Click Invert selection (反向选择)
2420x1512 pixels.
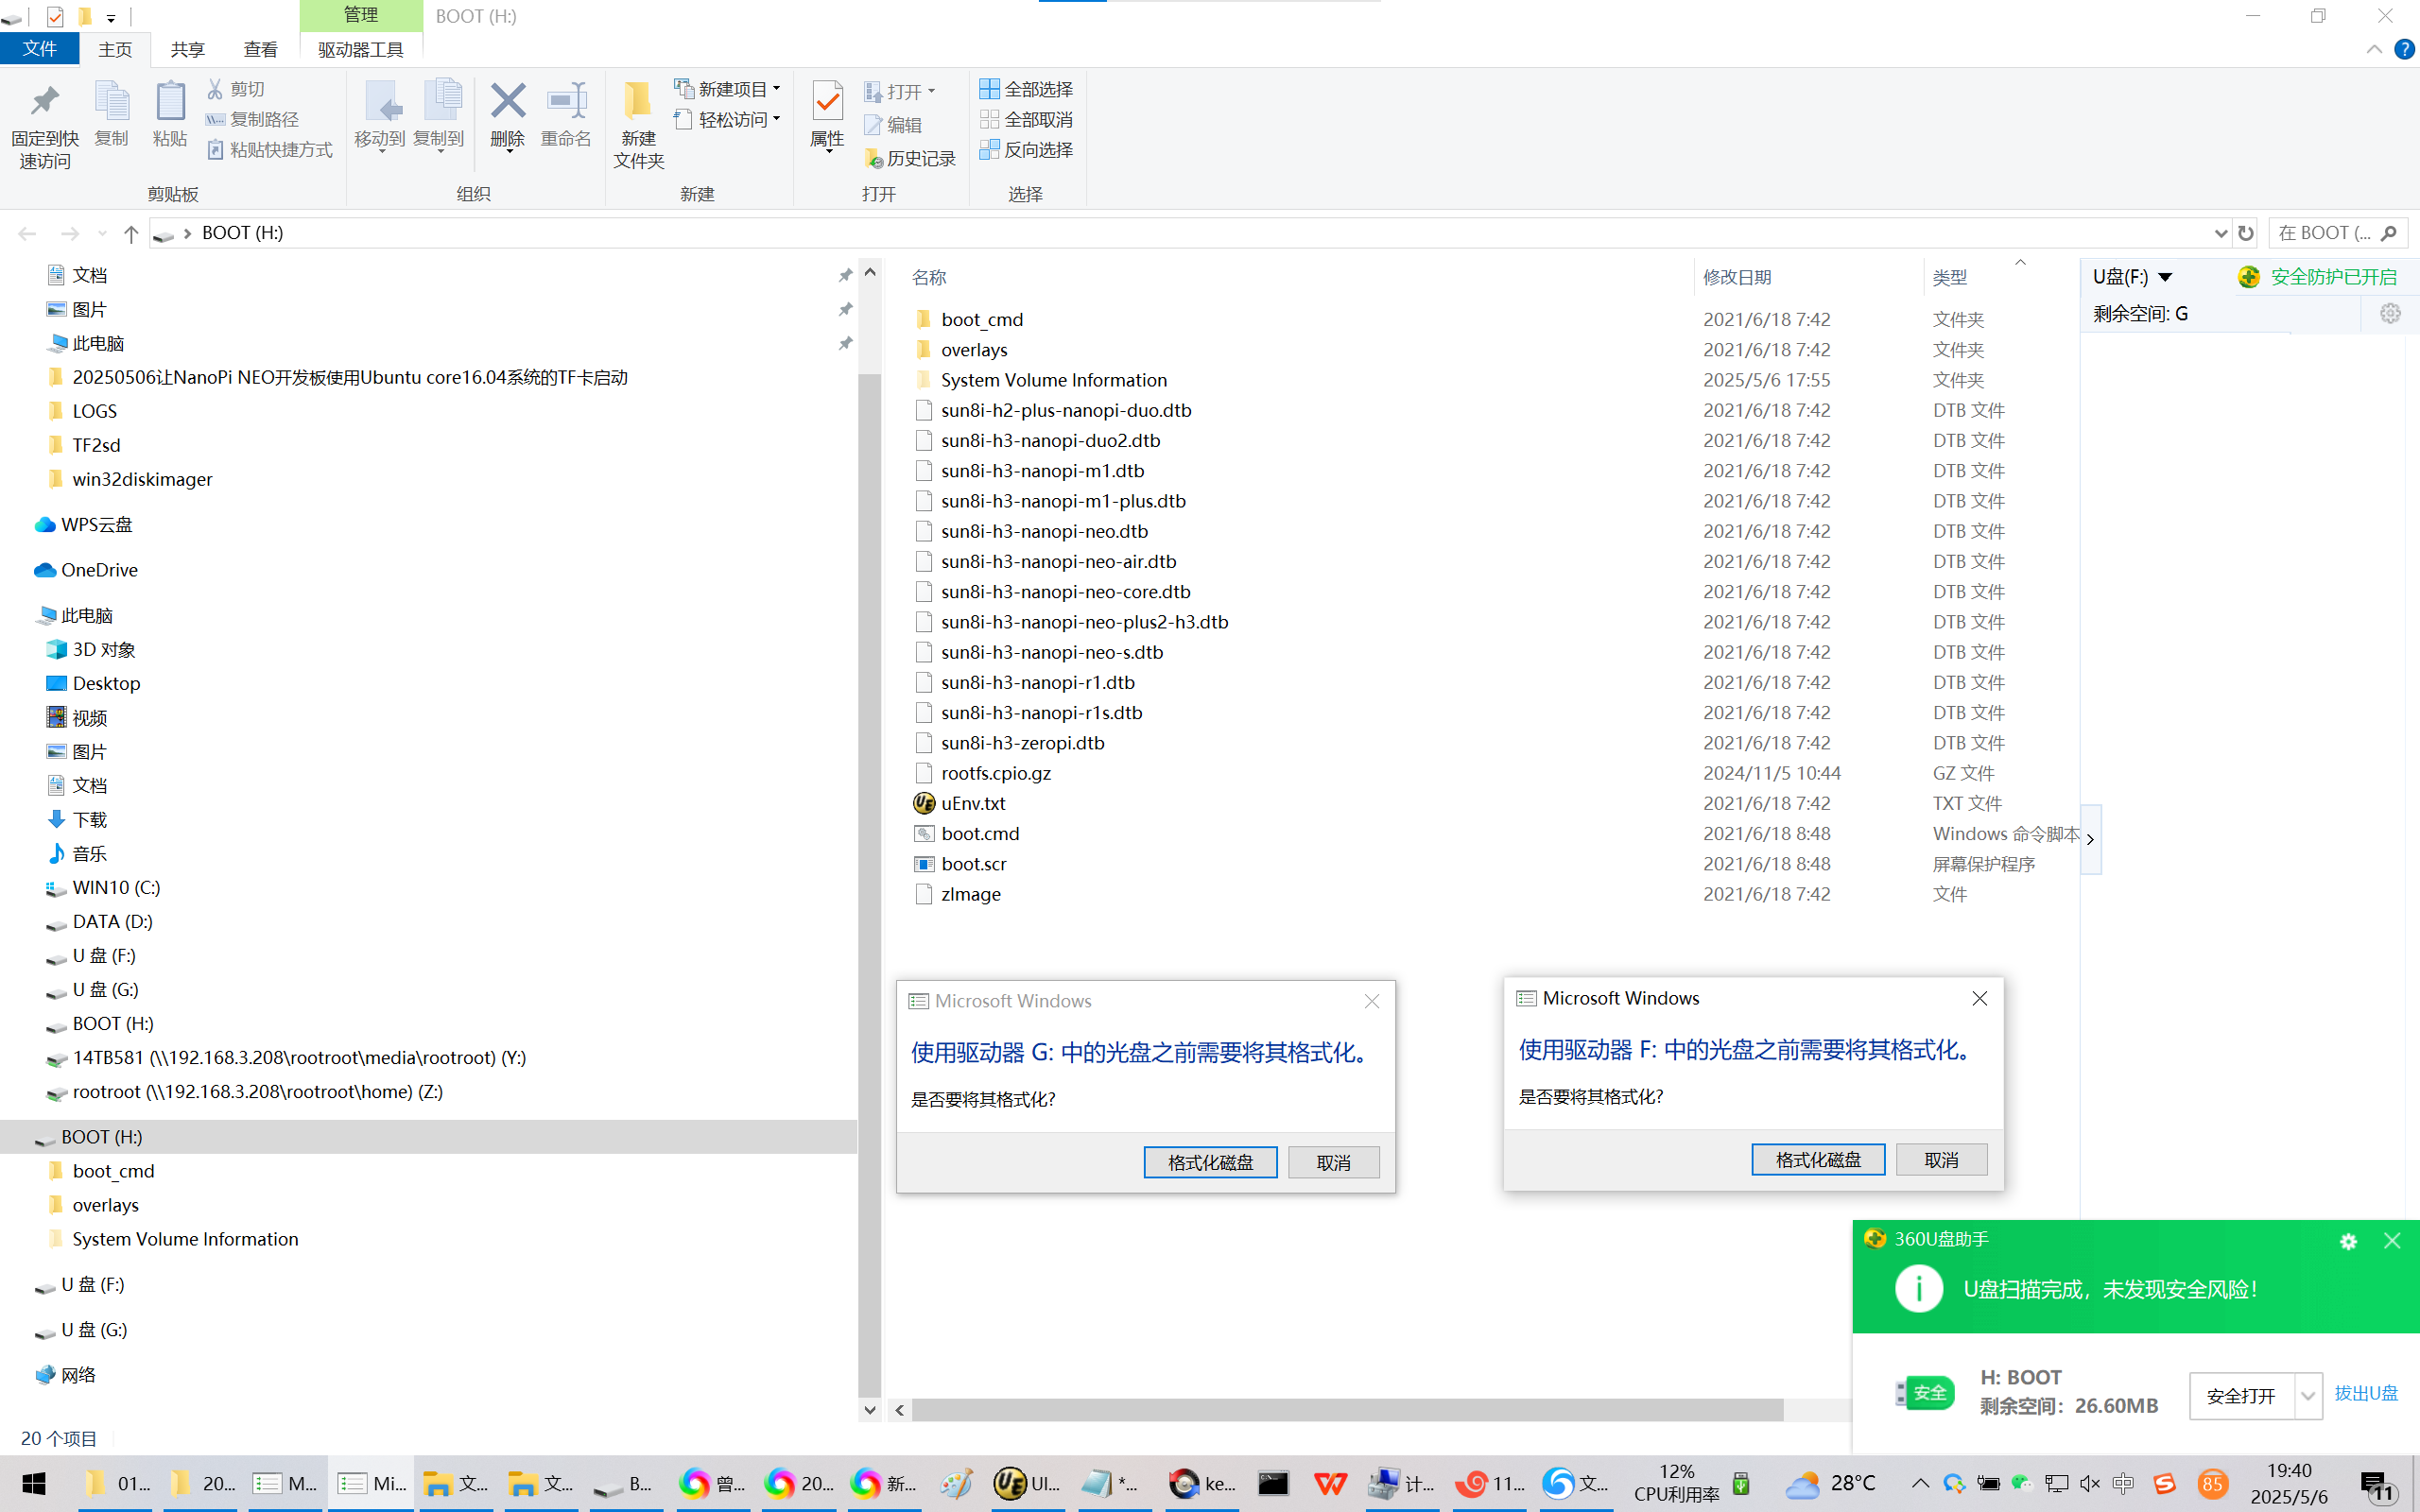pos(1026,149)
